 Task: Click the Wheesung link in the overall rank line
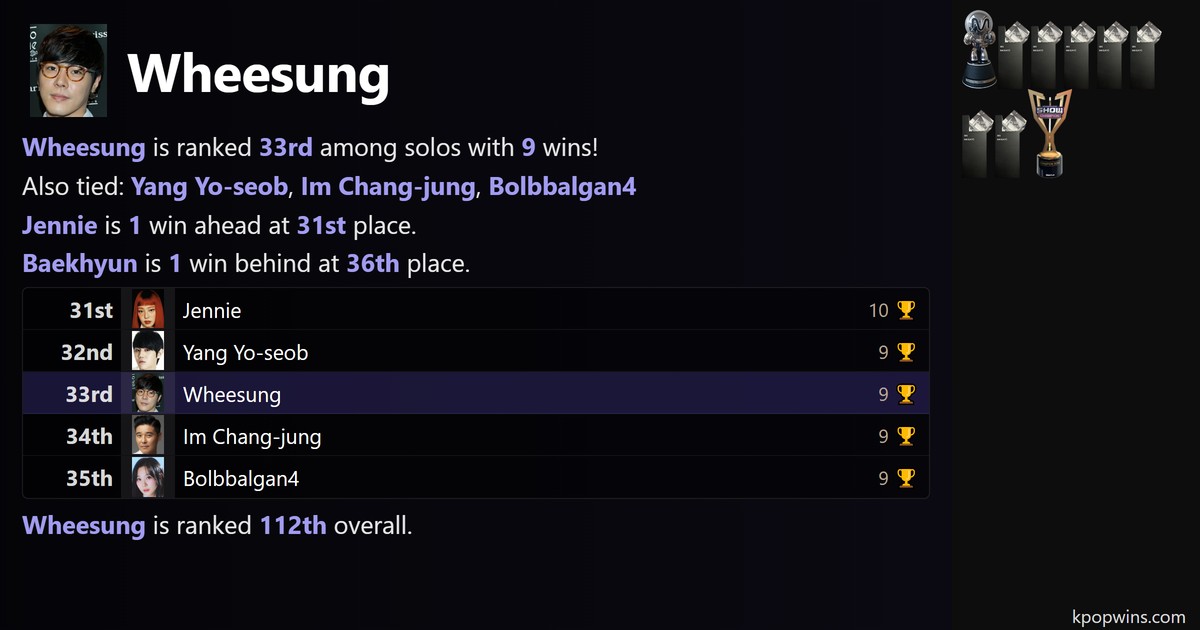pyautogui.click(x=83, y=526)
